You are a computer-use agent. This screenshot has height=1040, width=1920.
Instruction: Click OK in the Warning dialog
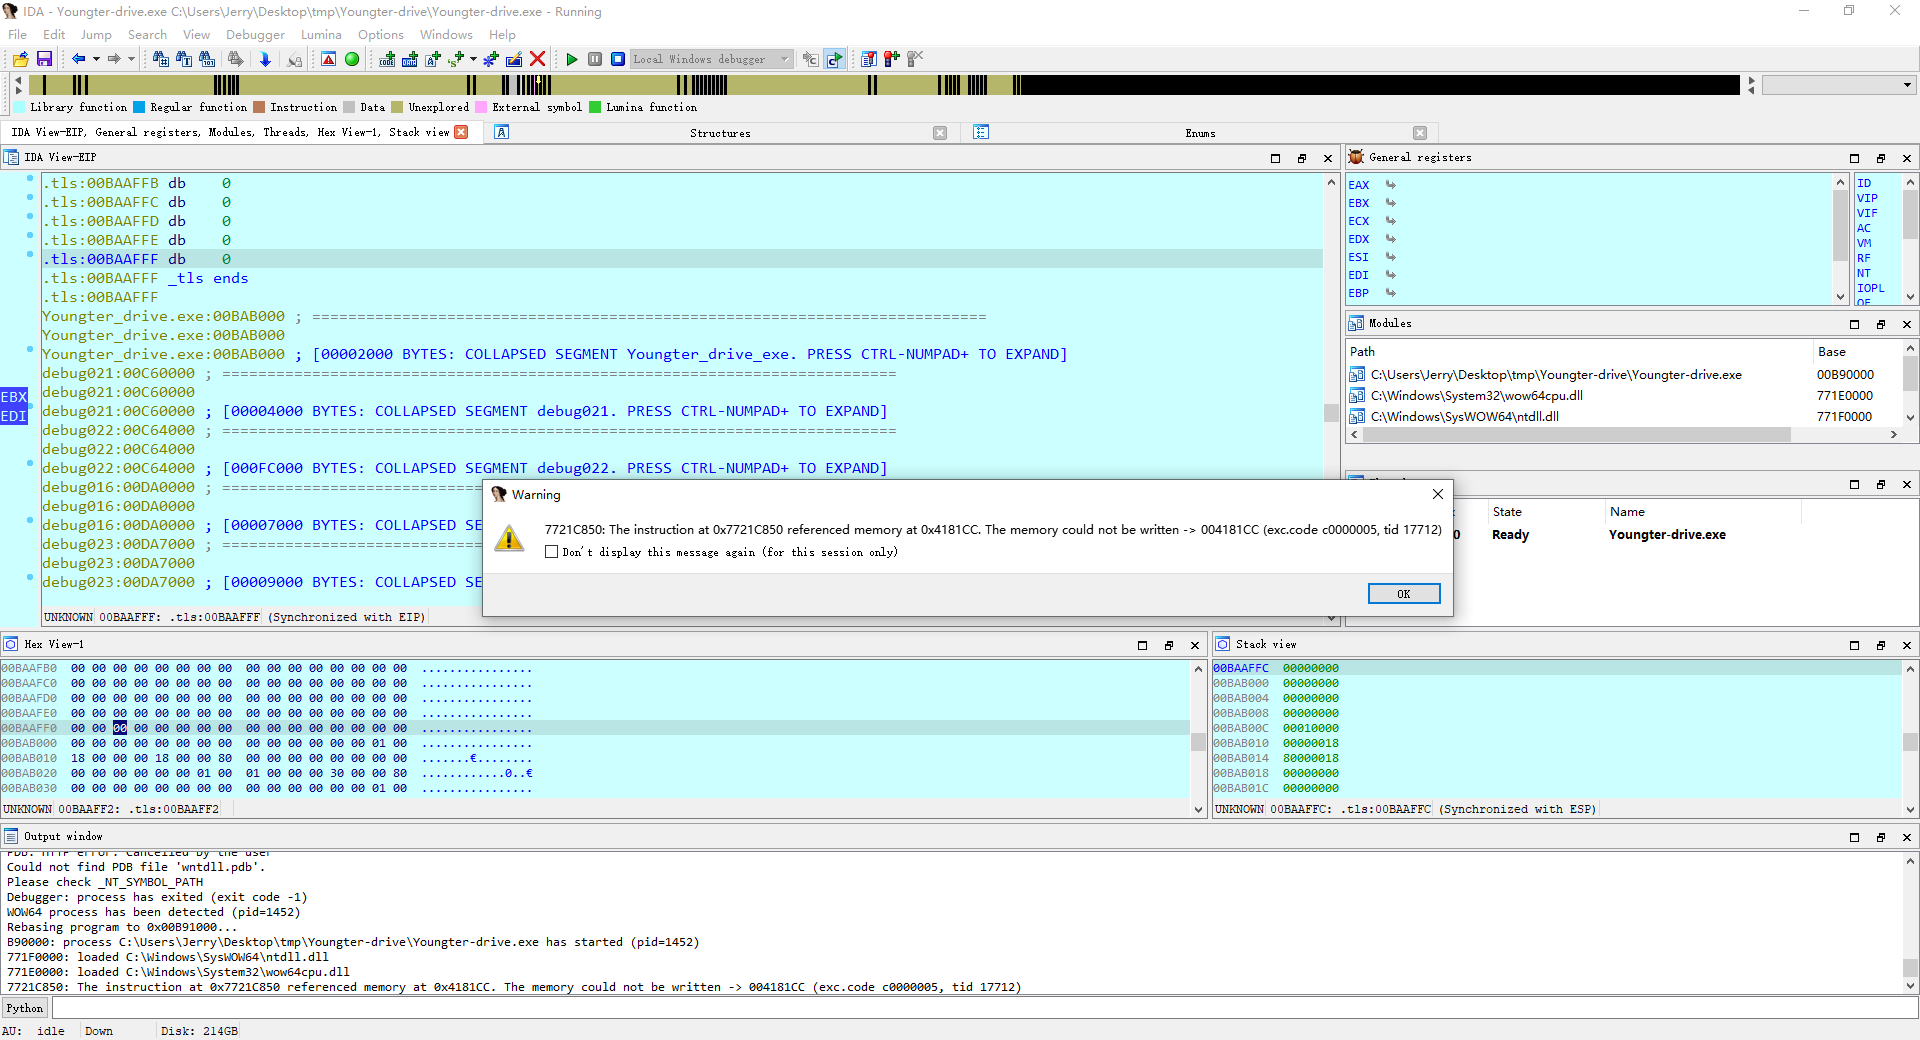pyautogui.click(x=1404, y=594)
